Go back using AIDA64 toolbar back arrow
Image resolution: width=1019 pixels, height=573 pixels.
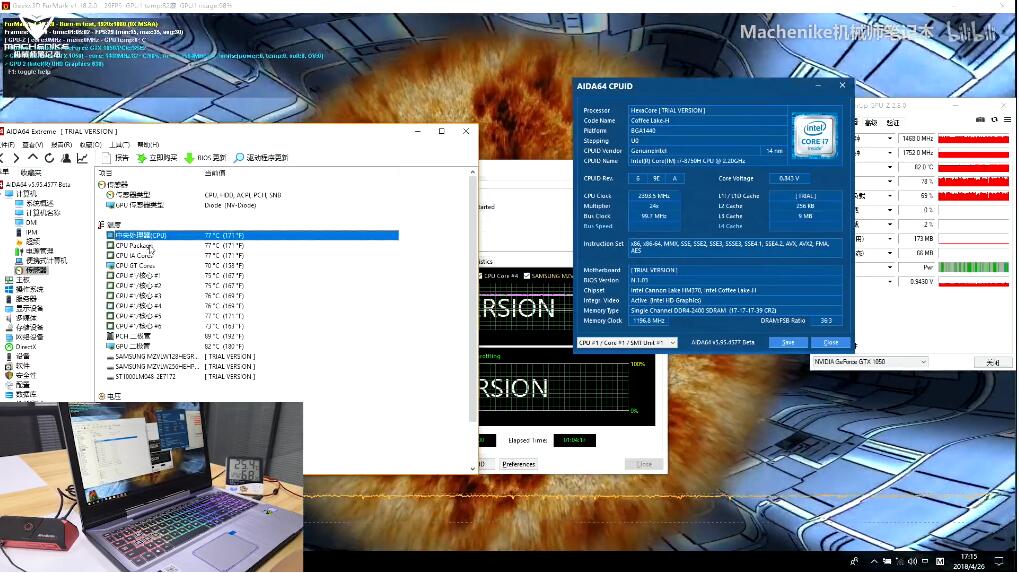[x=2, y=158]
